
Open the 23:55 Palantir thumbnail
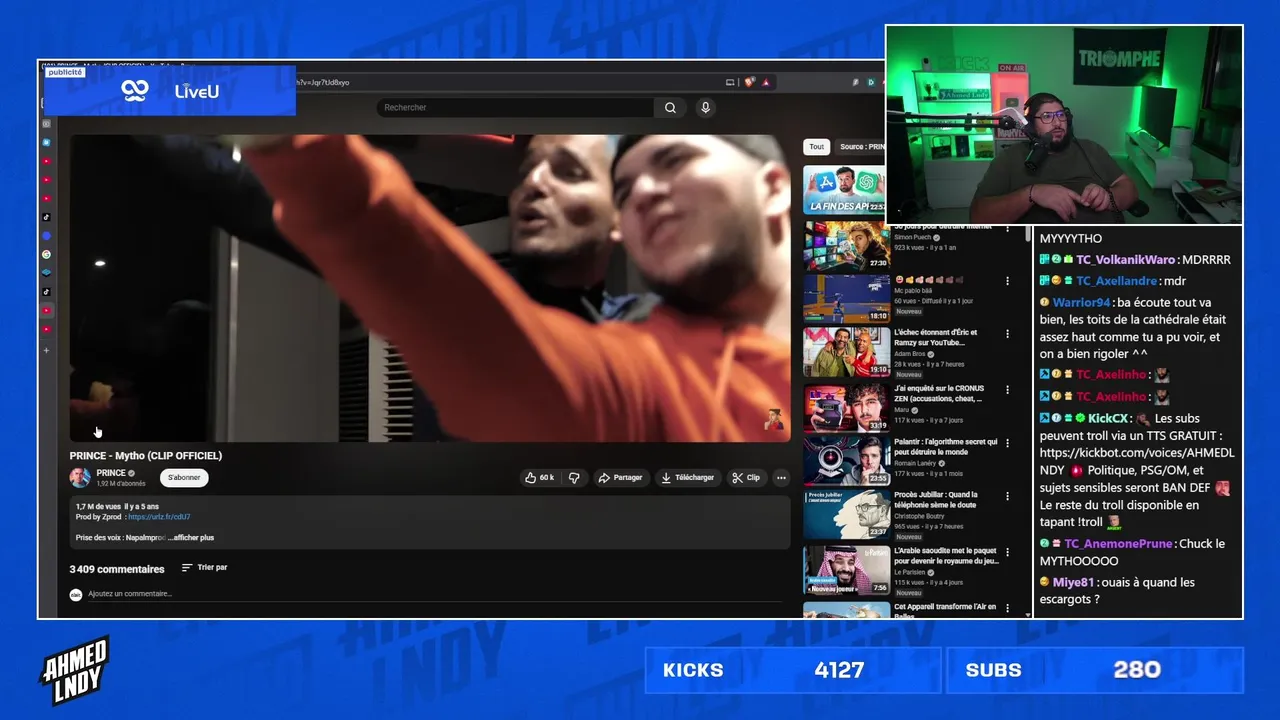pos(847,460)
